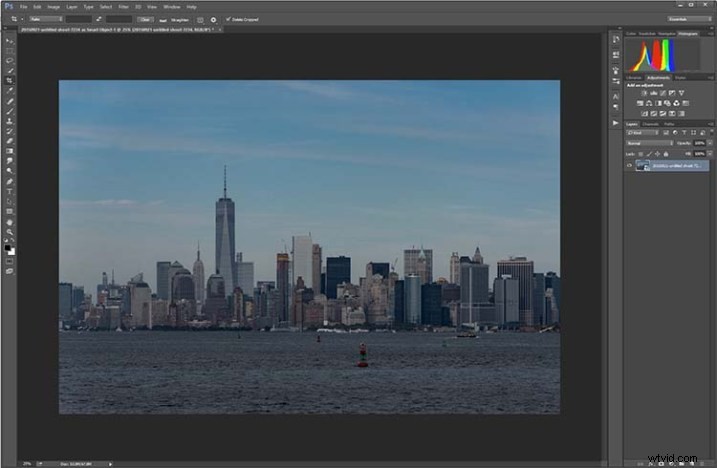
Task: Select the Eraser tool
Action: click(10, 141)
